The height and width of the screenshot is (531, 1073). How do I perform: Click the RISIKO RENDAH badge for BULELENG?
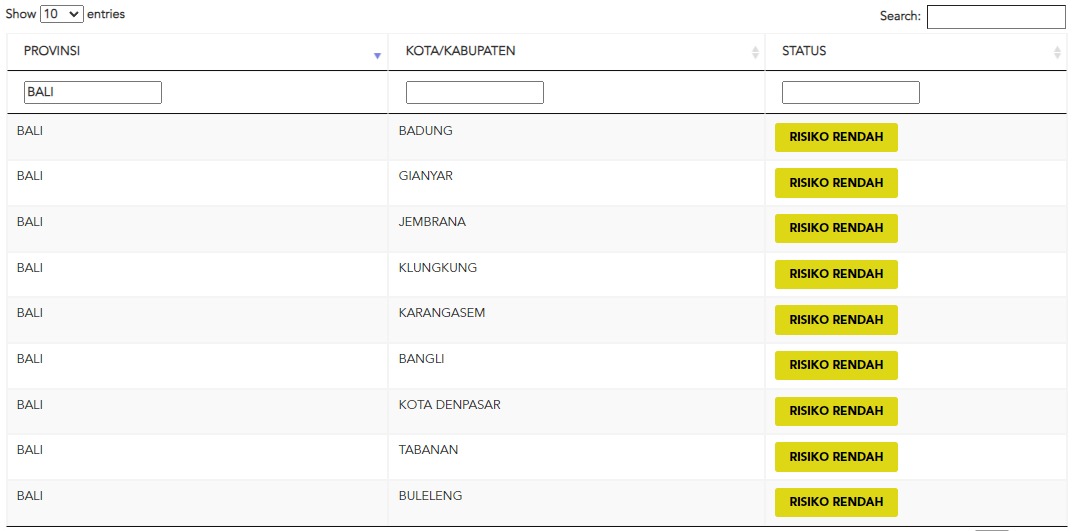tap(836, 502)
